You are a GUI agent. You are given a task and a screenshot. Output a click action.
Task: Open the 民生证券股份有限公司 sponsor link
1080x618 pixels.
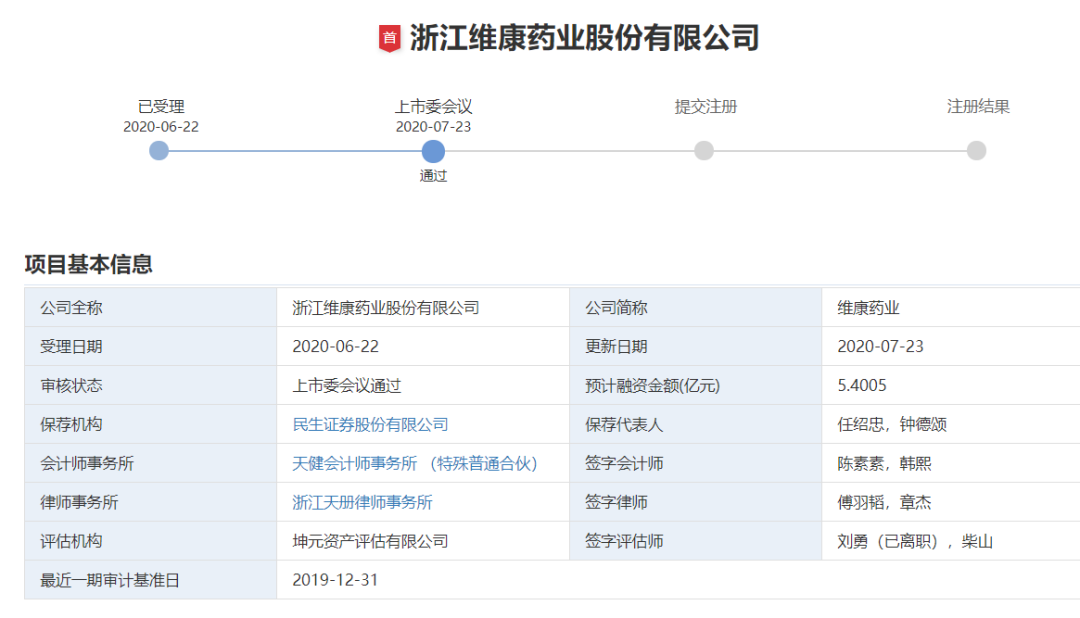[x=370, y=425]
